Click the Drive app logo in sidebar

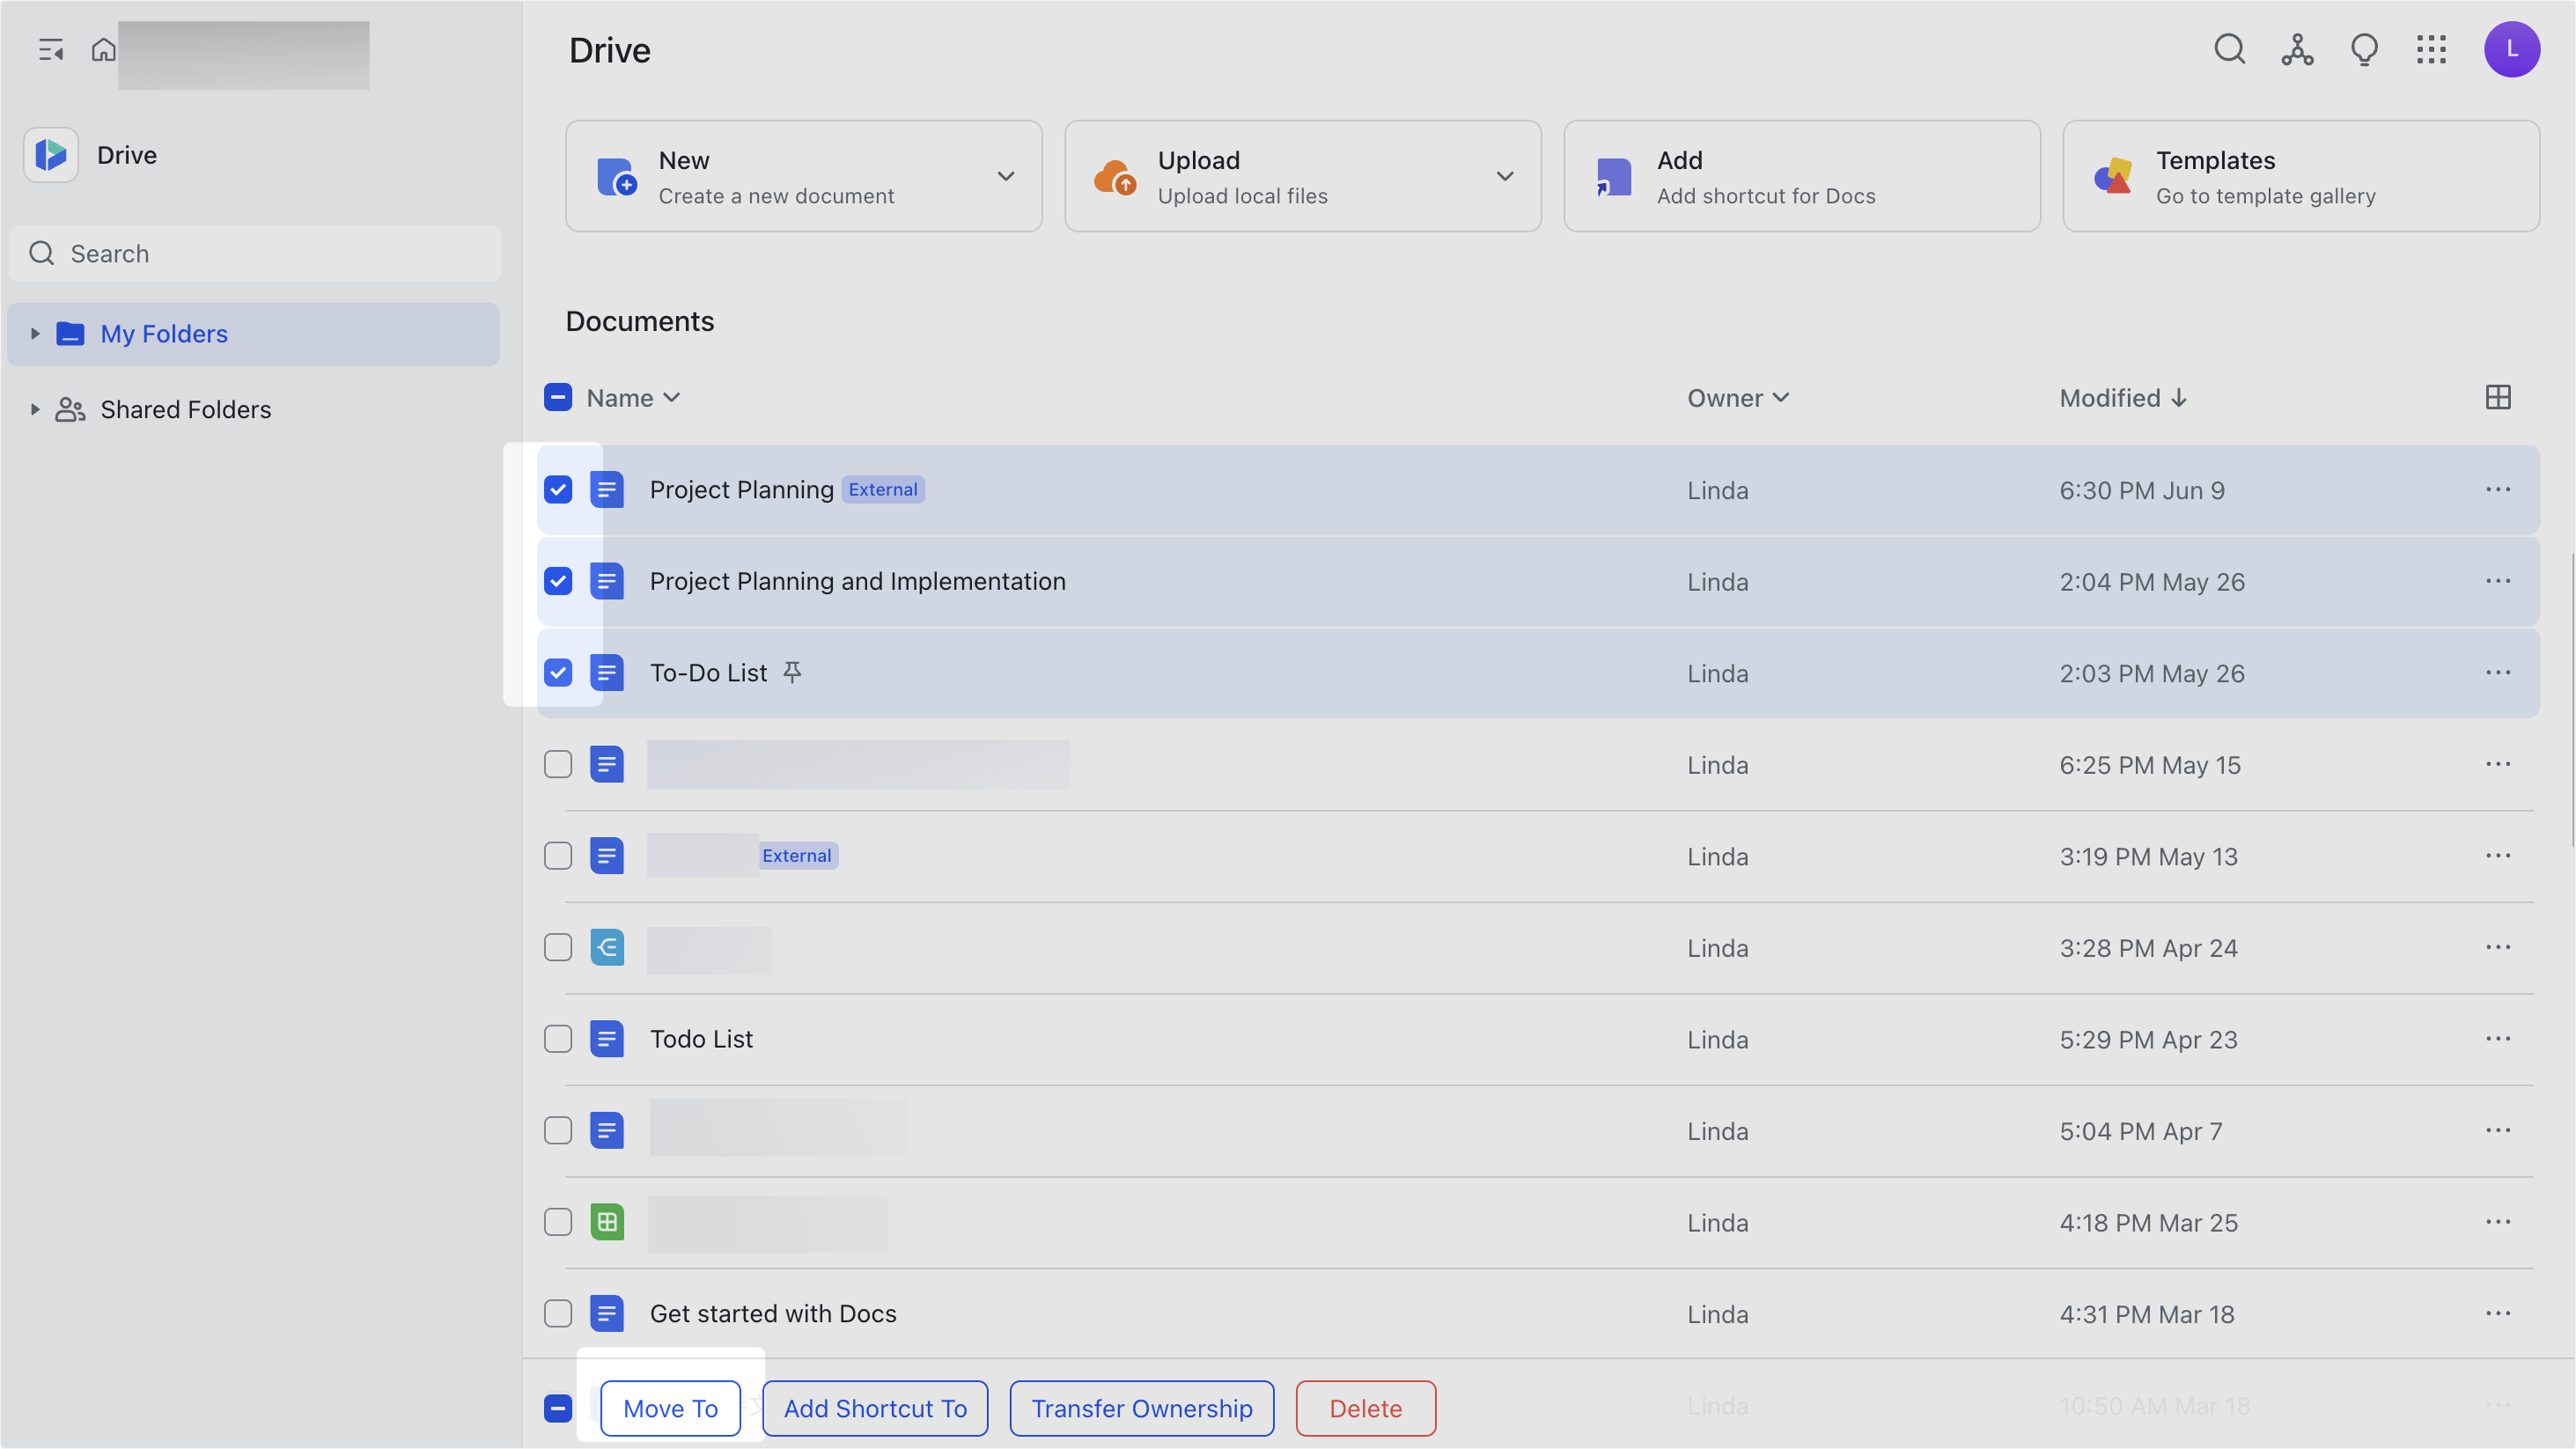tap(51, 155)
